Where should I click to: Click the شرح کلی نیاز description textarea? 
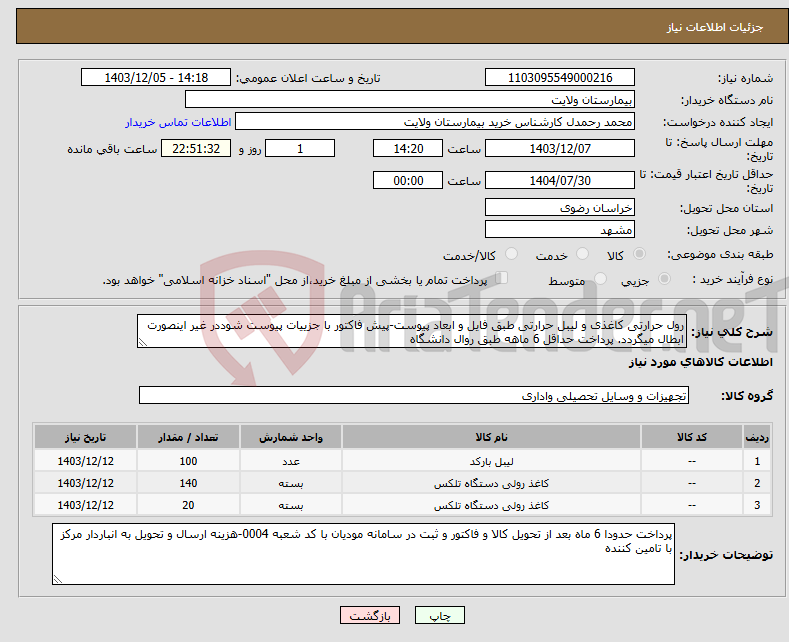click(x=412, y=331)
